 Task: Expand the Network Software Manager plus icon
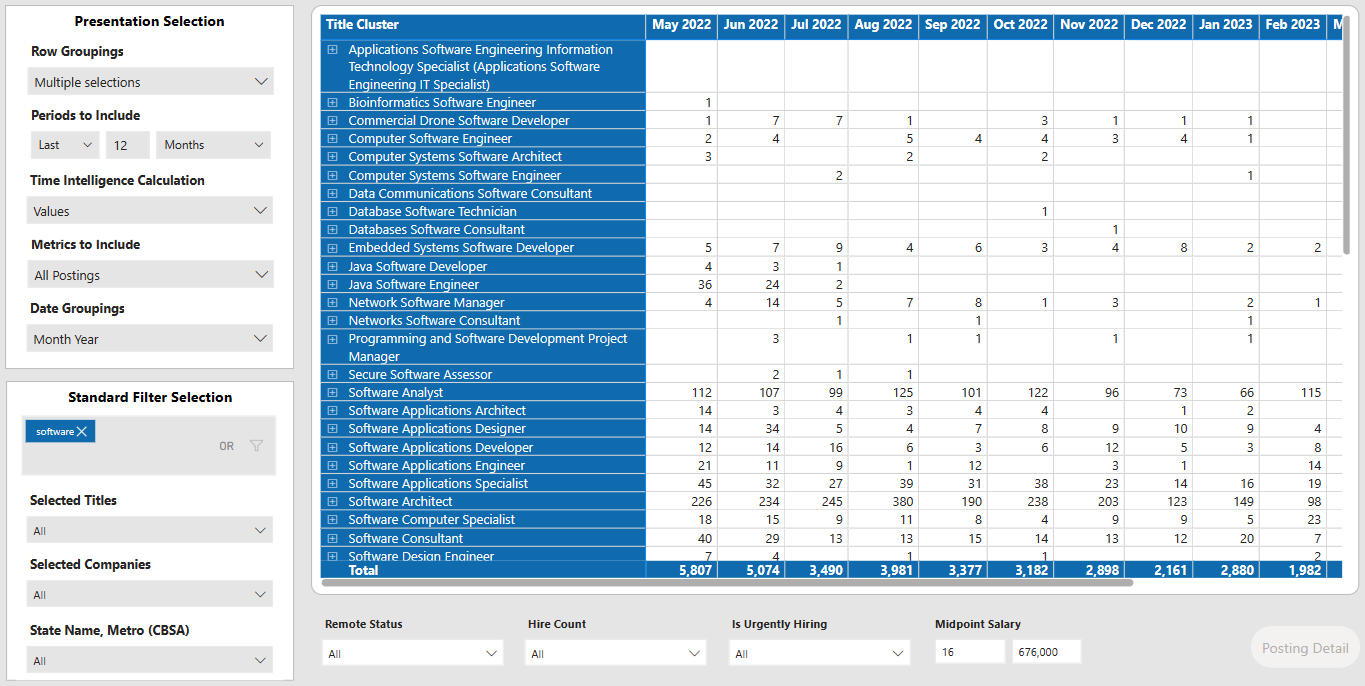point(332,302)
